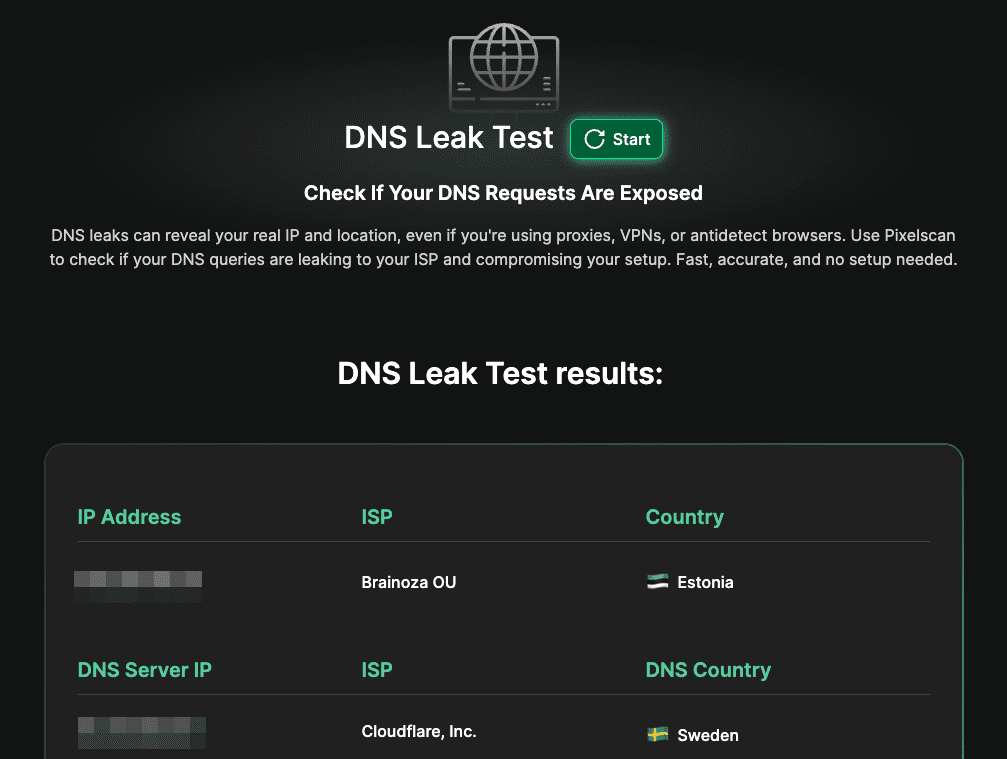The width and height of the screenshot is (1007, 759).
Task: Click the Sweden flag icon
Action: [657, 735]
